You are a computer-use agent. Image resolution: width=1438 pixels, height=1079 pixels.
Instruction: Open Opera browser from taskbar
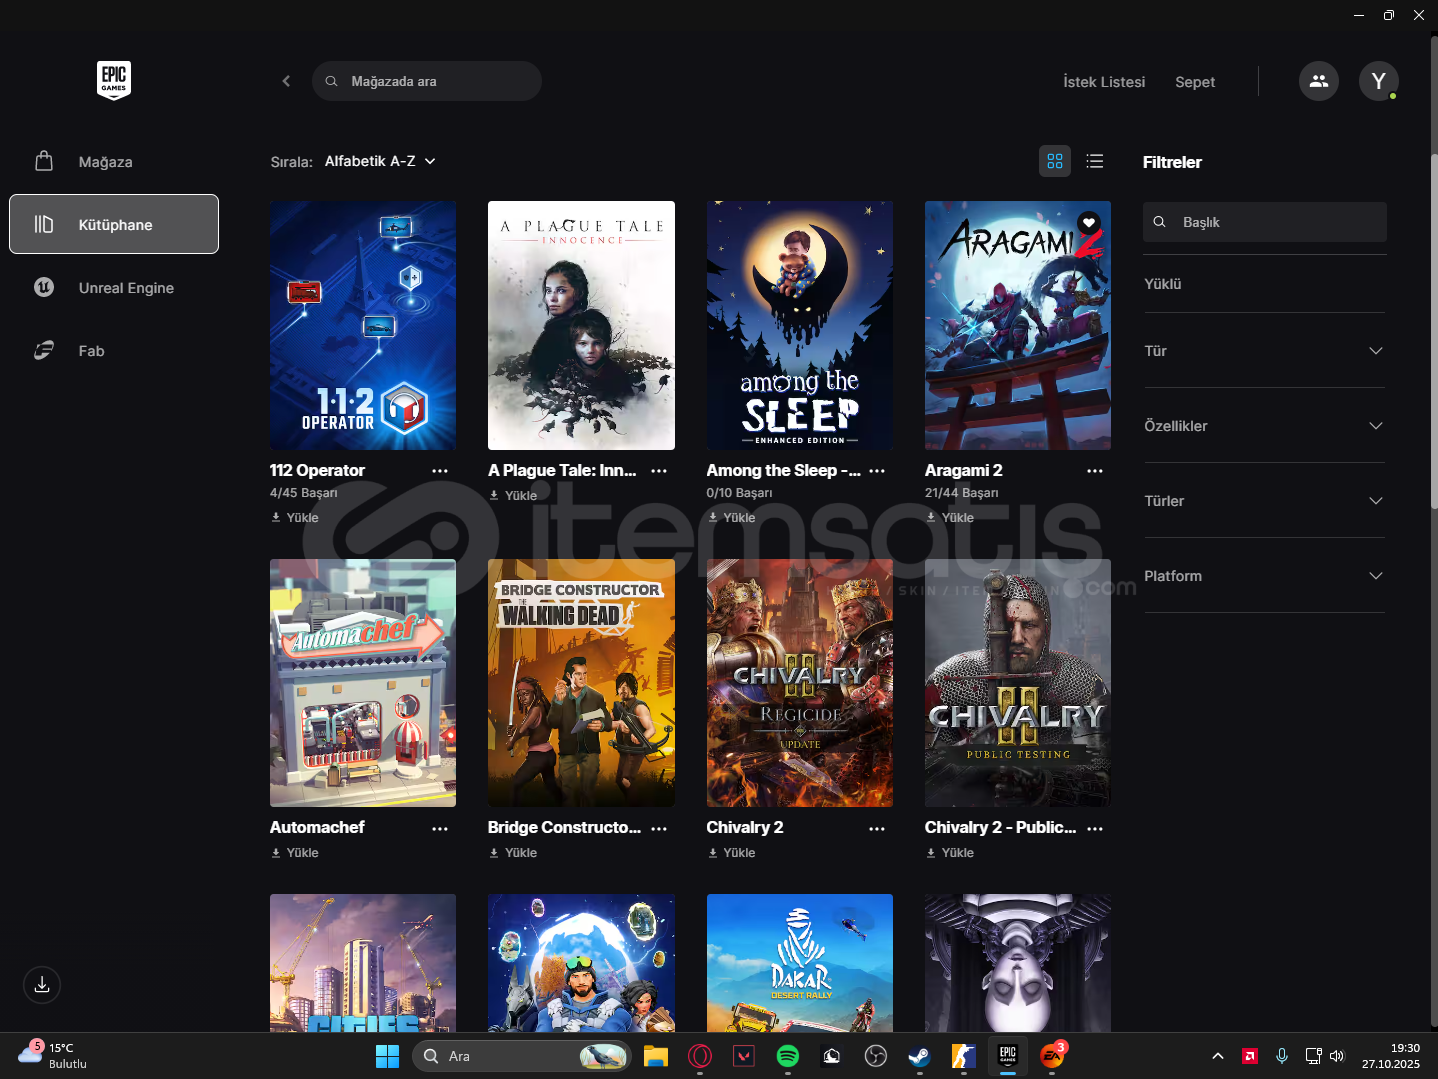(700, 1056)
